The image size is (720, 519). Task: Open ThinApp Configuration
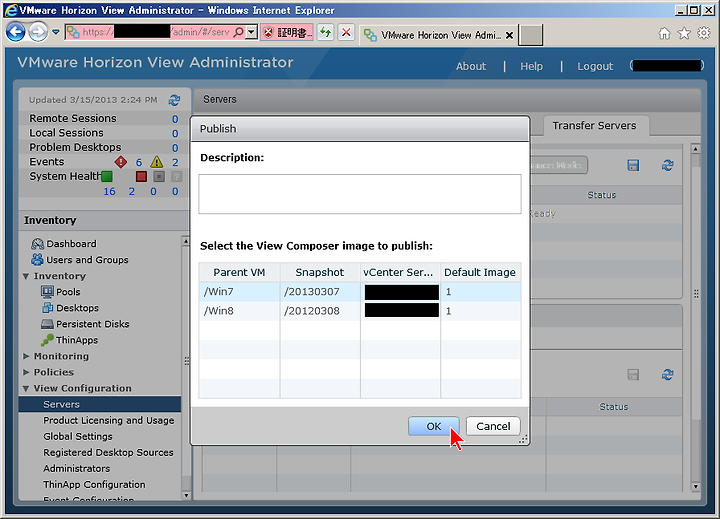94,485
